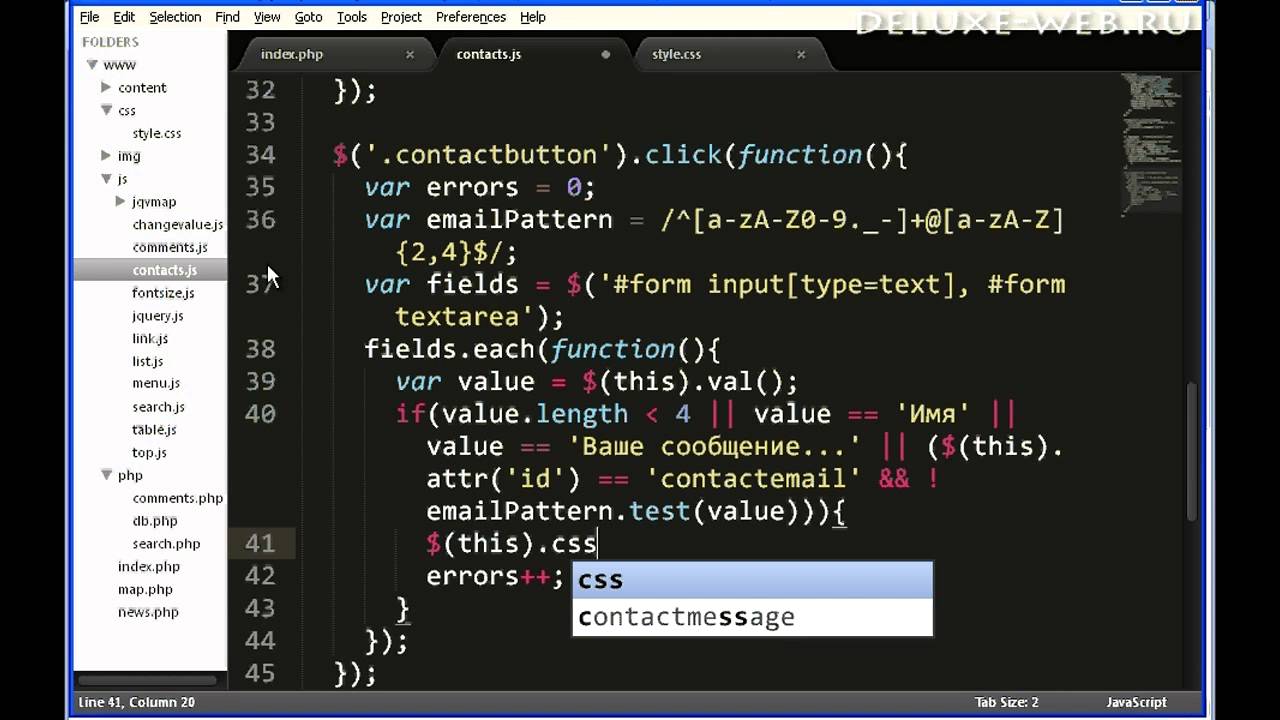This screenshot has width=1280, height=720.
Task: Expand the content folder
Action: (106, 87)
